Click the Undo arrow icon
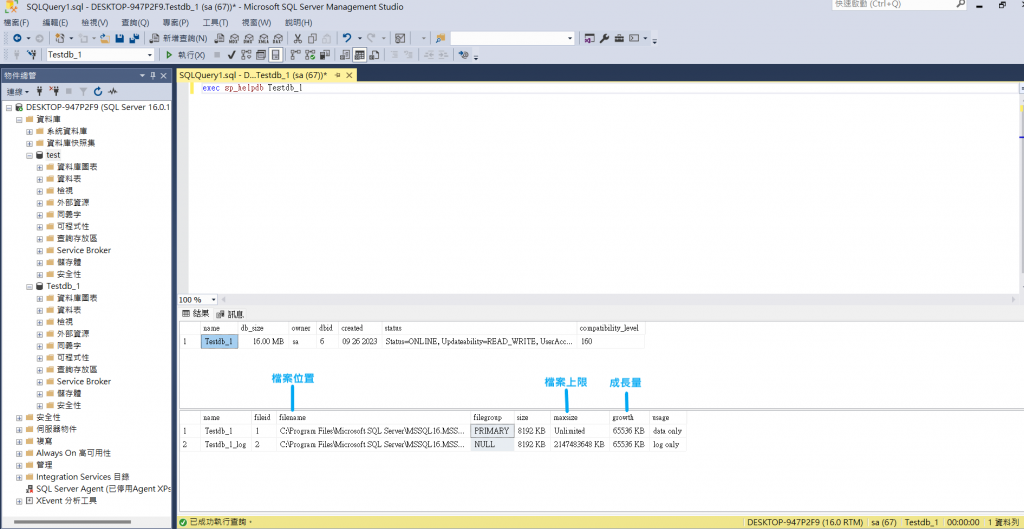The width and height of the screenshot is (1024, 529). tap(346, 39)
